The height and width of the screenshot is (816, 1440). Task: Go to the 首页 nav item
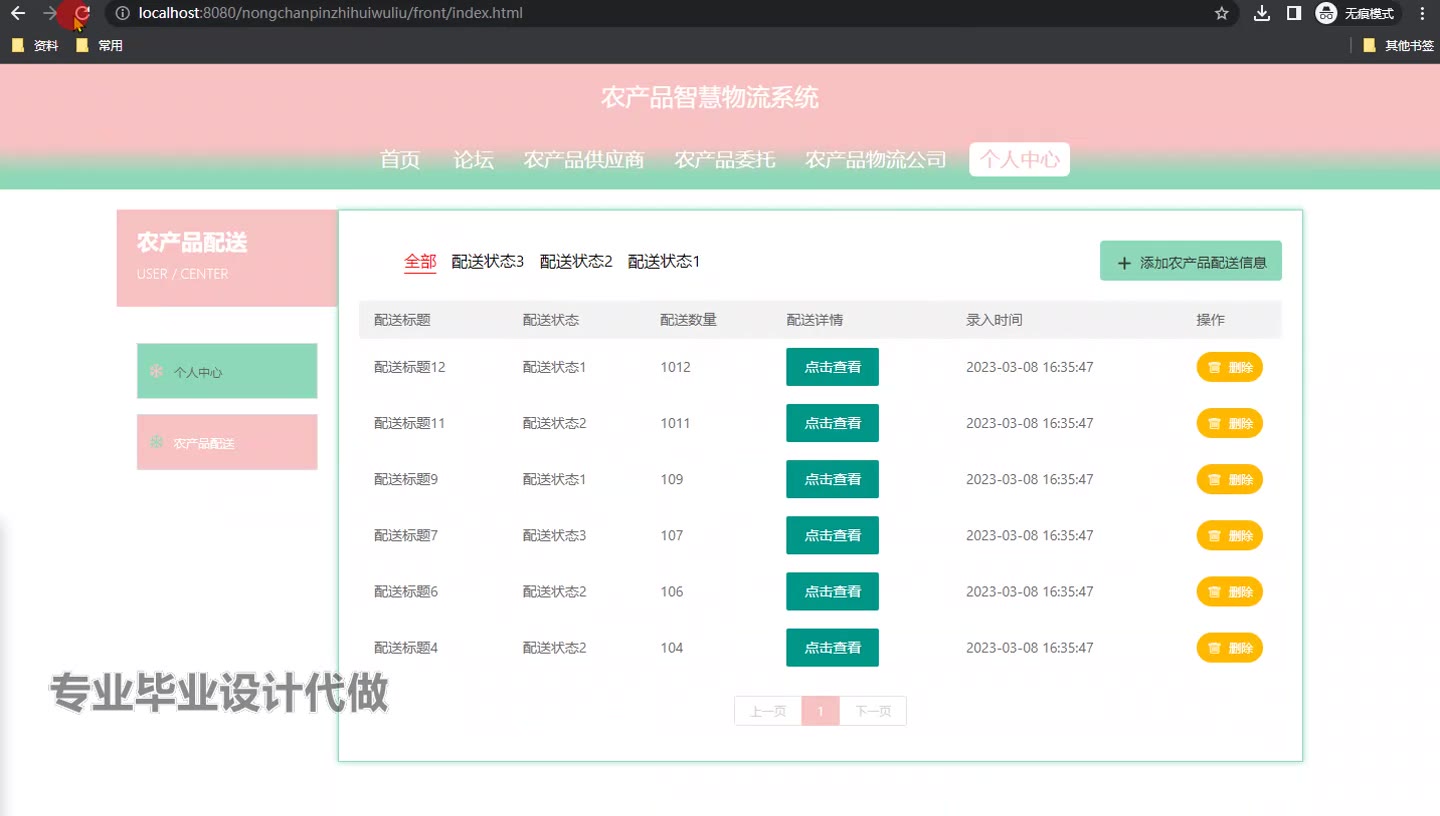[400, 159]
